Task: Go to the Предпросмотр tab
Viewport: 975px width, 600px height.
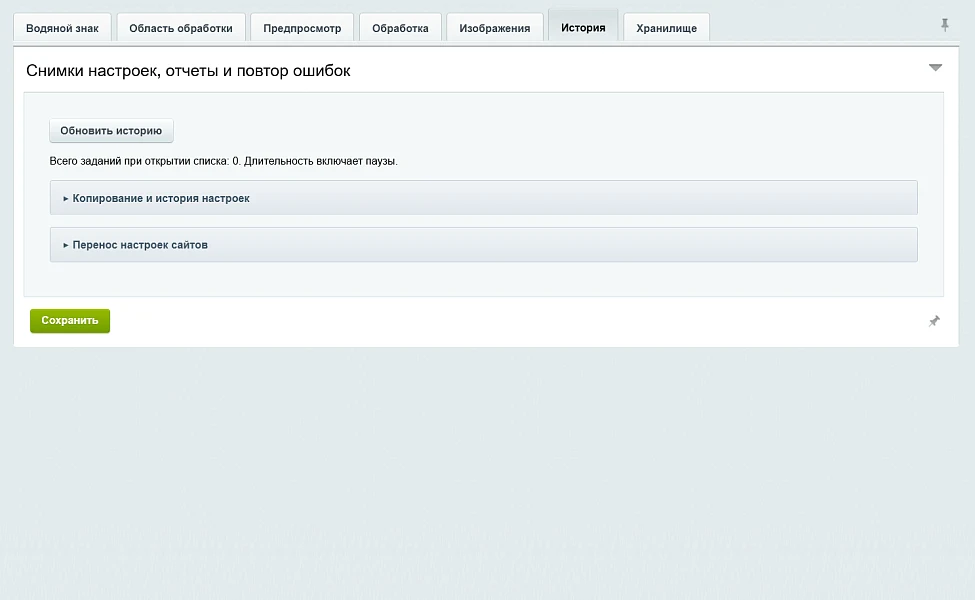Action: (302, 27)
